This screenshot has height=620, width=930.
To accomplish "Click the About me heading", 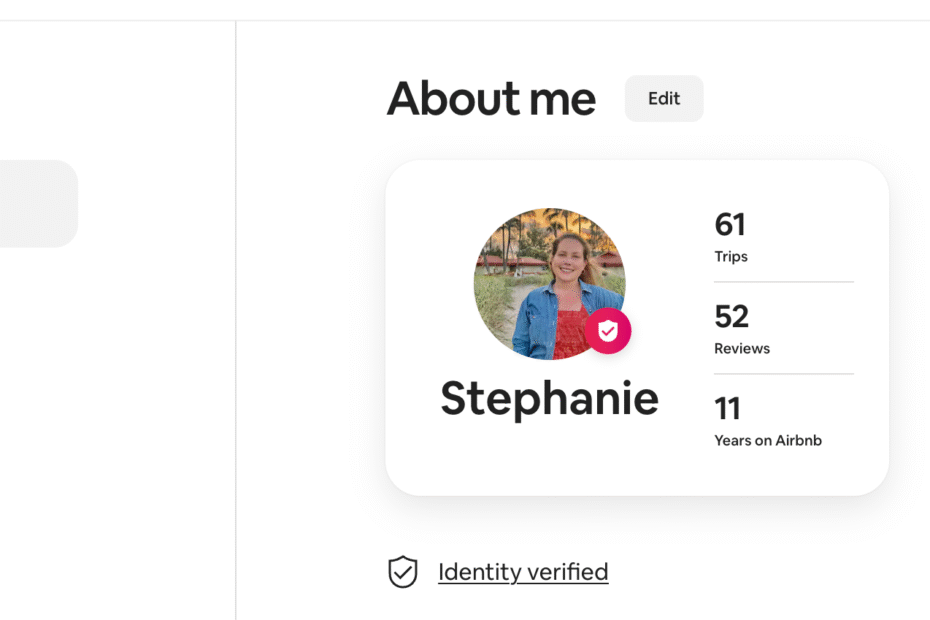I will tap(491, 98).
